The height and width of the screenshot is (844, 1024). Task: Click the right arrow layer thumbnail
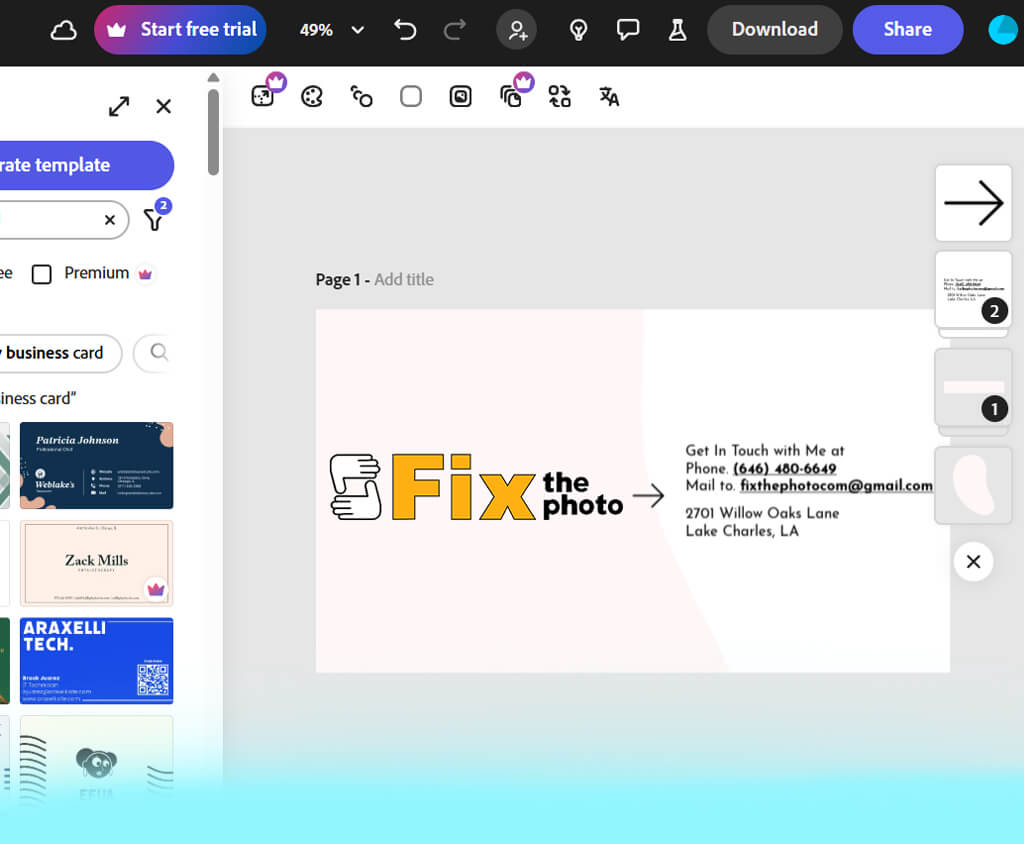973,203
